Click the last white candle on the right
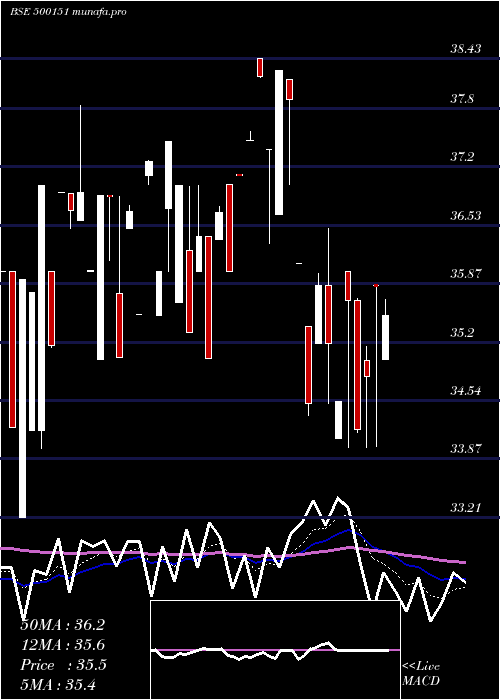The width and height of the screenshot is (500, 700). (385, 337)
